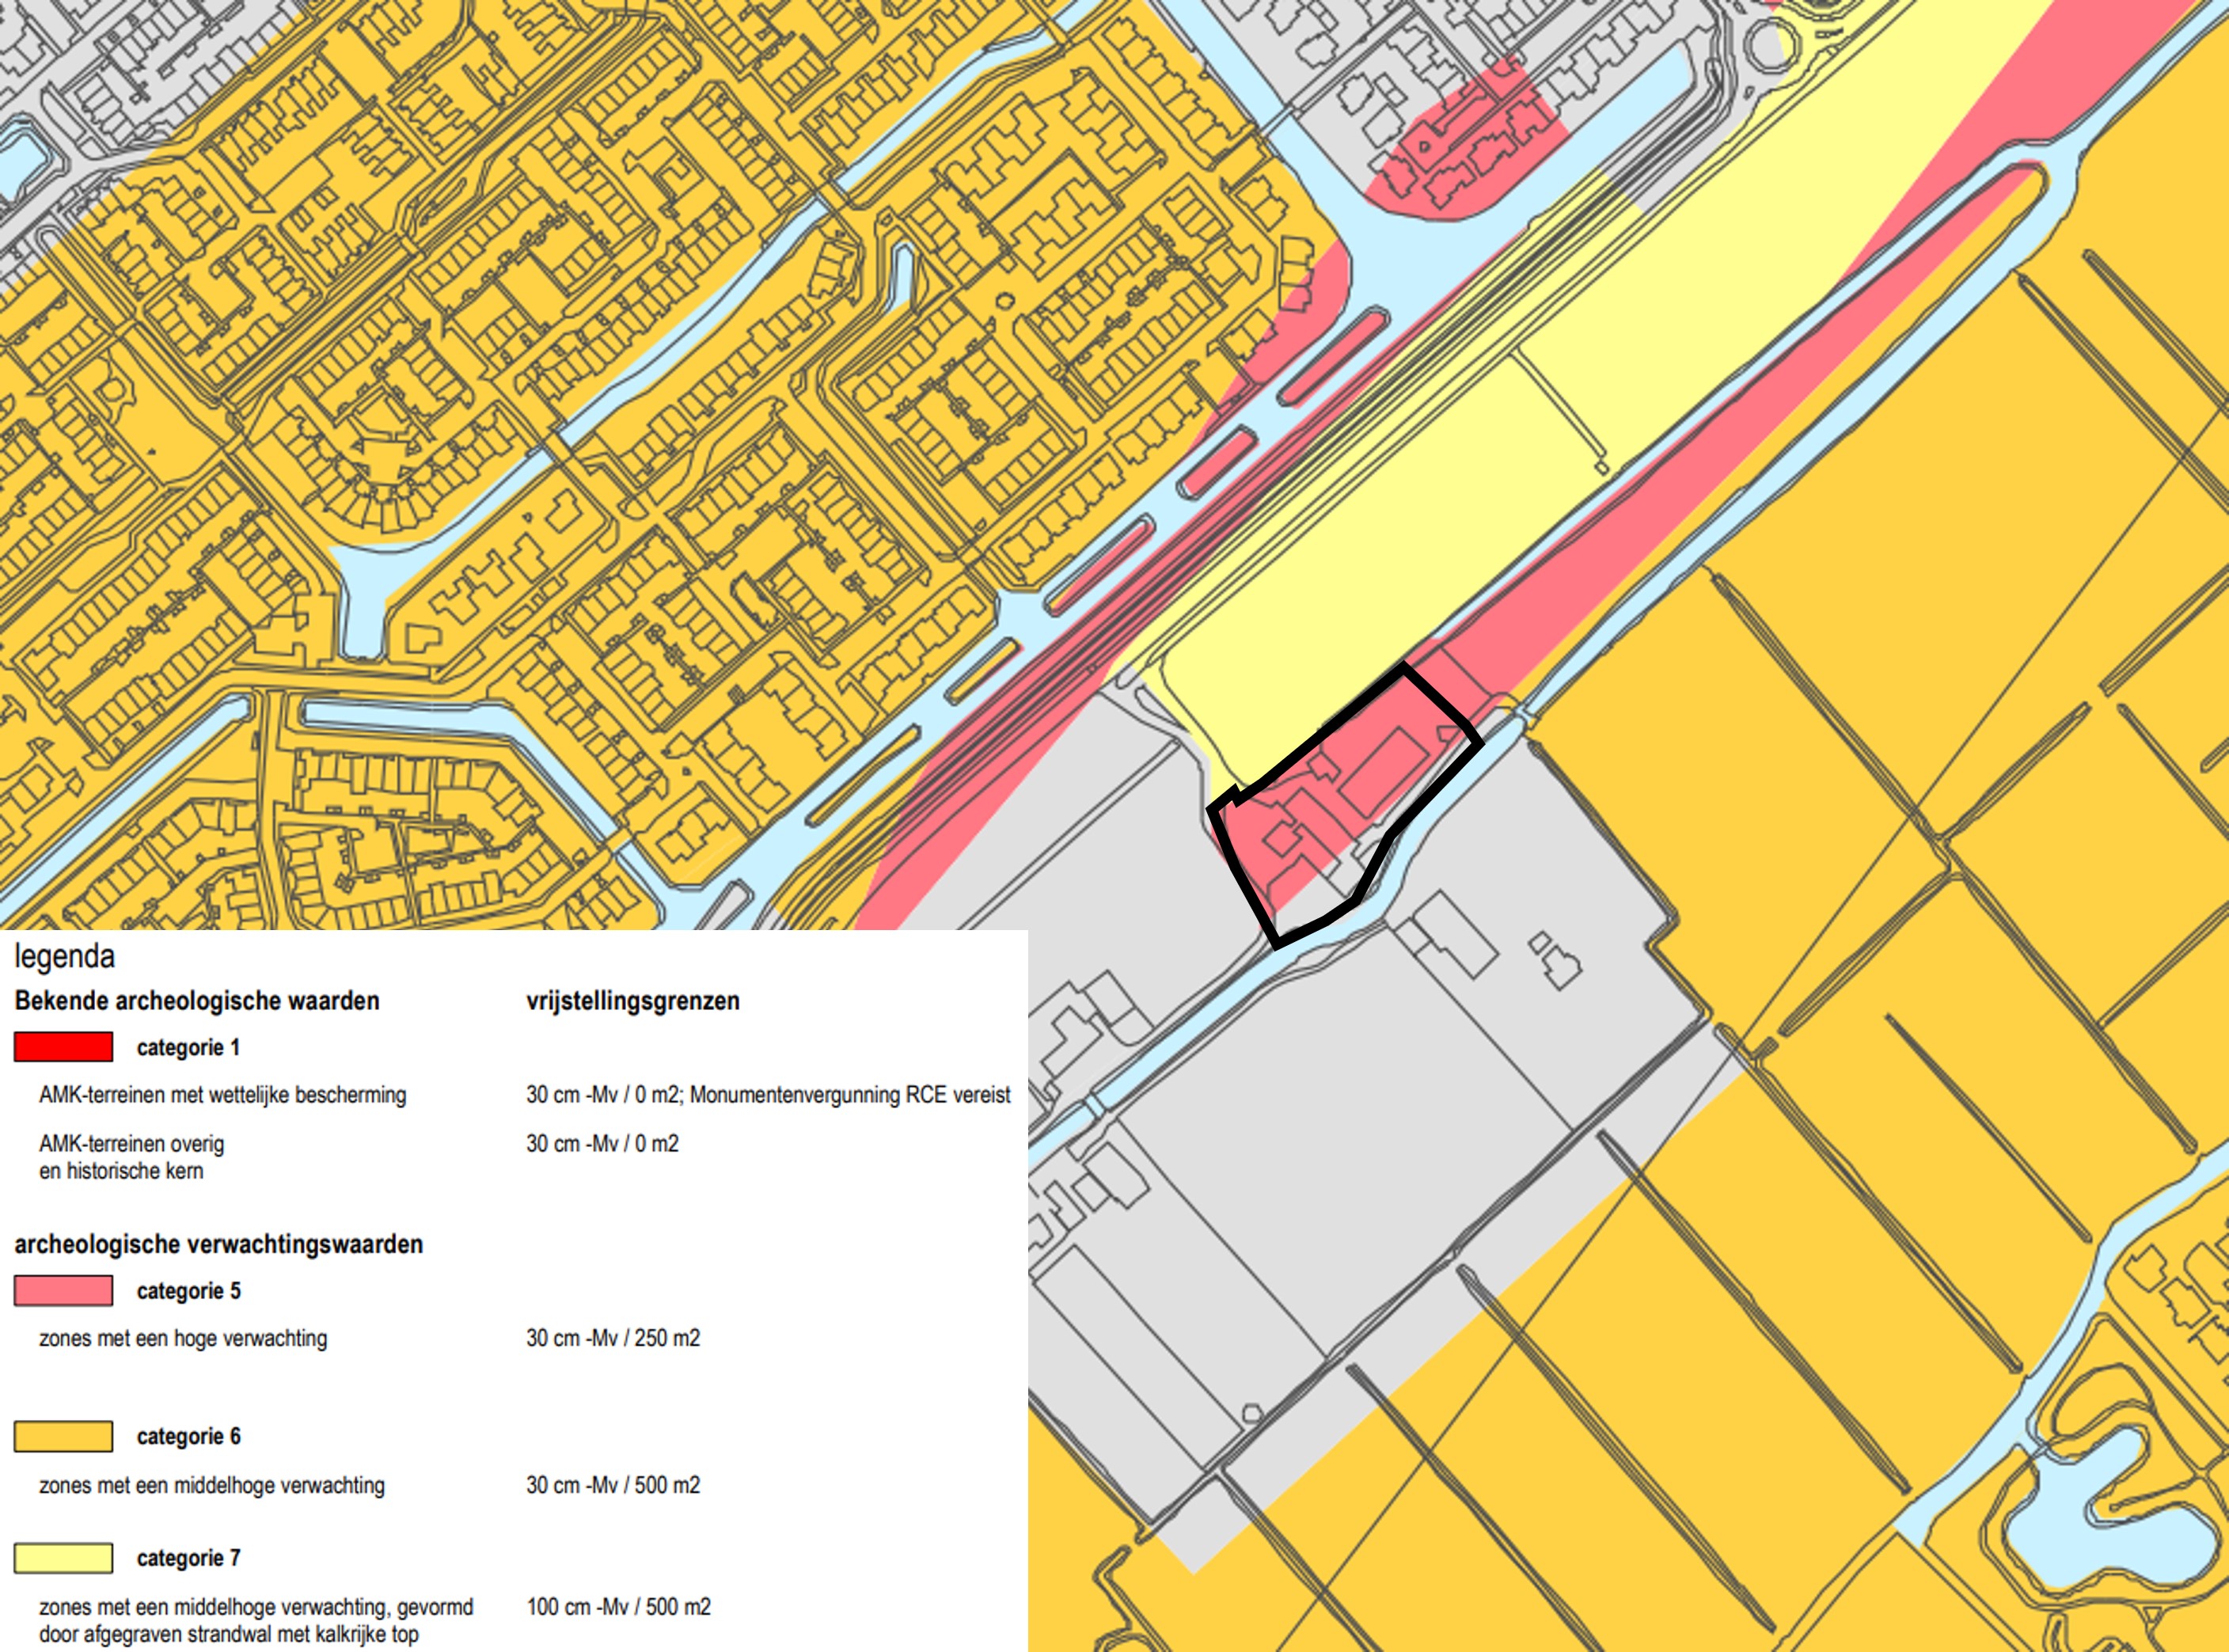Click the 'legenda' heading
This screenshot has width=2229, height=1652.
coord(65,957)
